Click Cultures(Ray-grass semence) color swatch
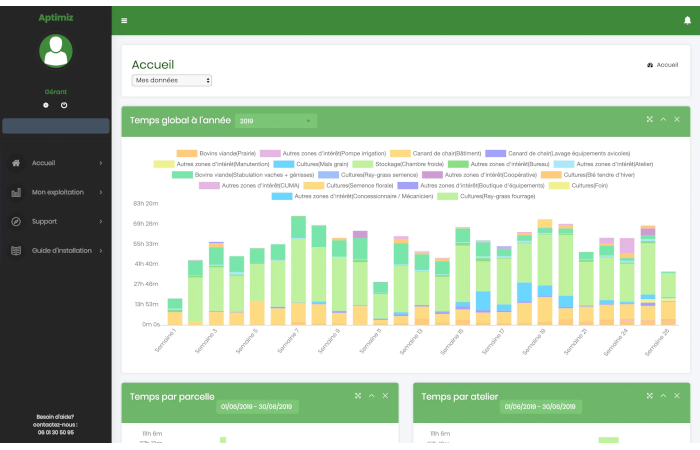 328,175
